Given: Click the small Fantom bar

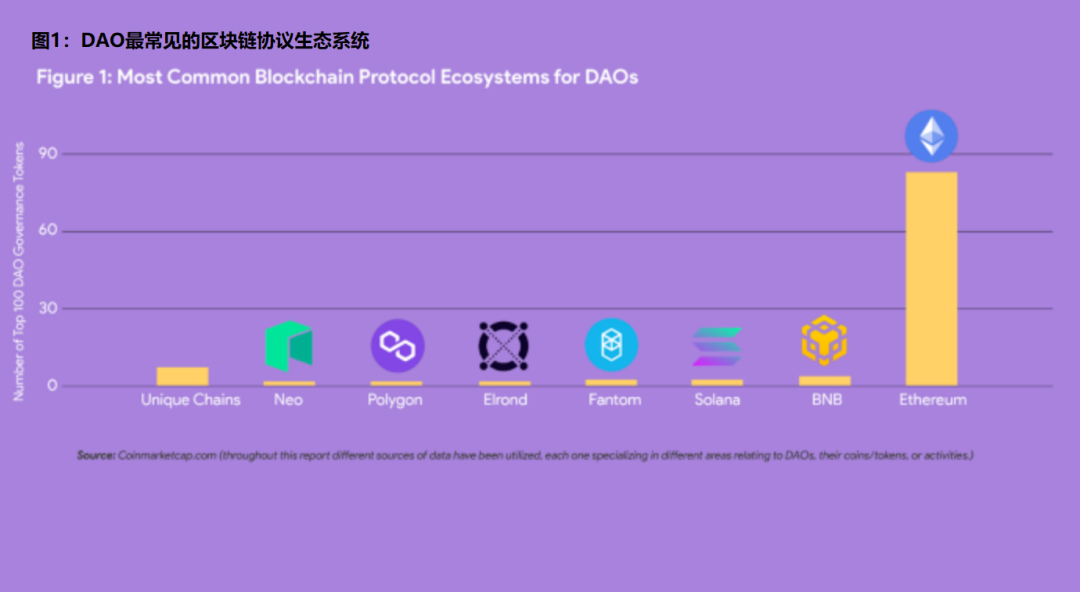Looking at the screenshot, I should coord(612,382).
